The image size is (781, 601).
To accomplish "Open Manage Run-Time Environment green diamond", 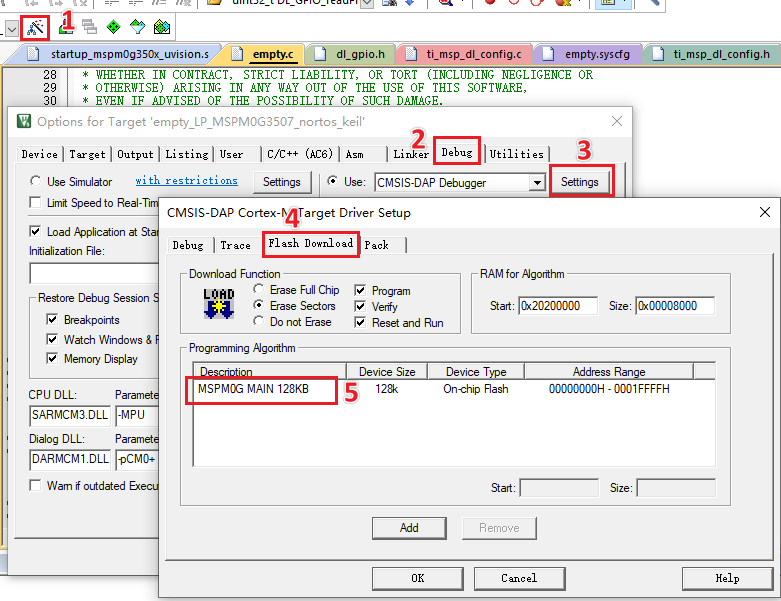I will [x=114, y=26].
